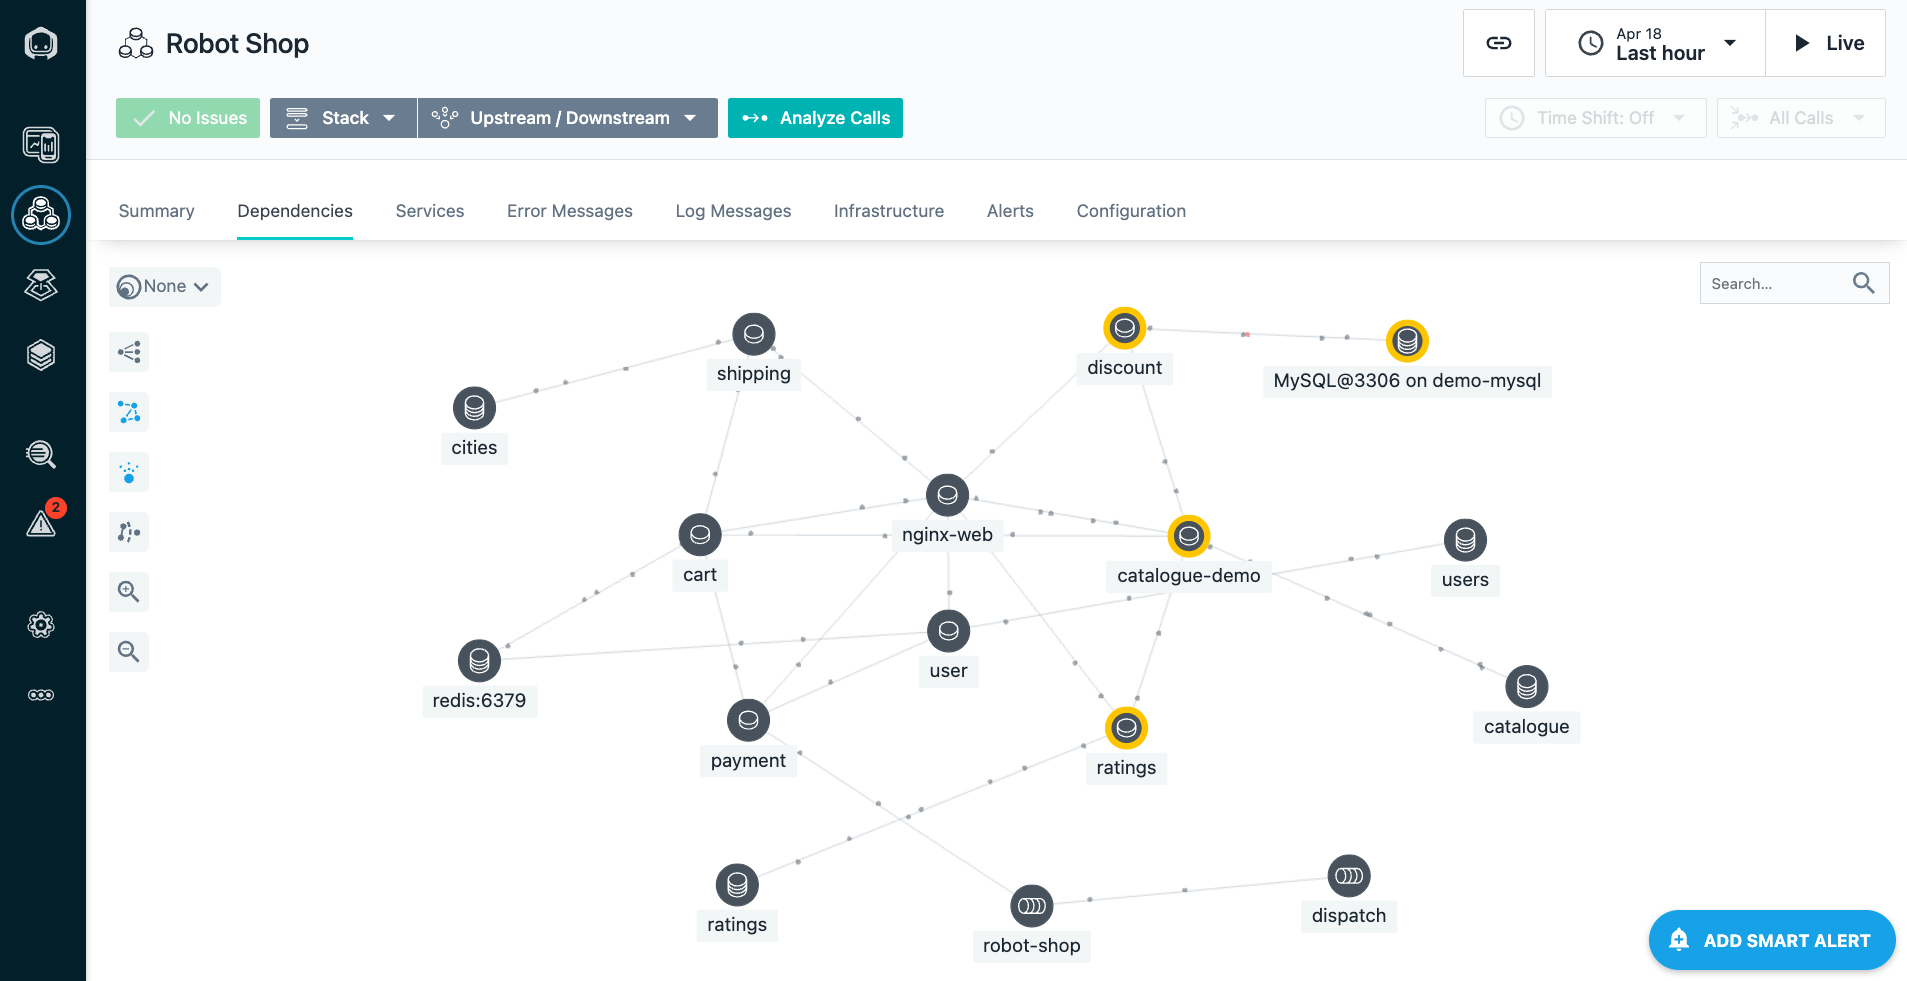This screenshot has width=1907, height=981.
Task: Select the hierarchical layout icon
Action: tap(128, 352)
